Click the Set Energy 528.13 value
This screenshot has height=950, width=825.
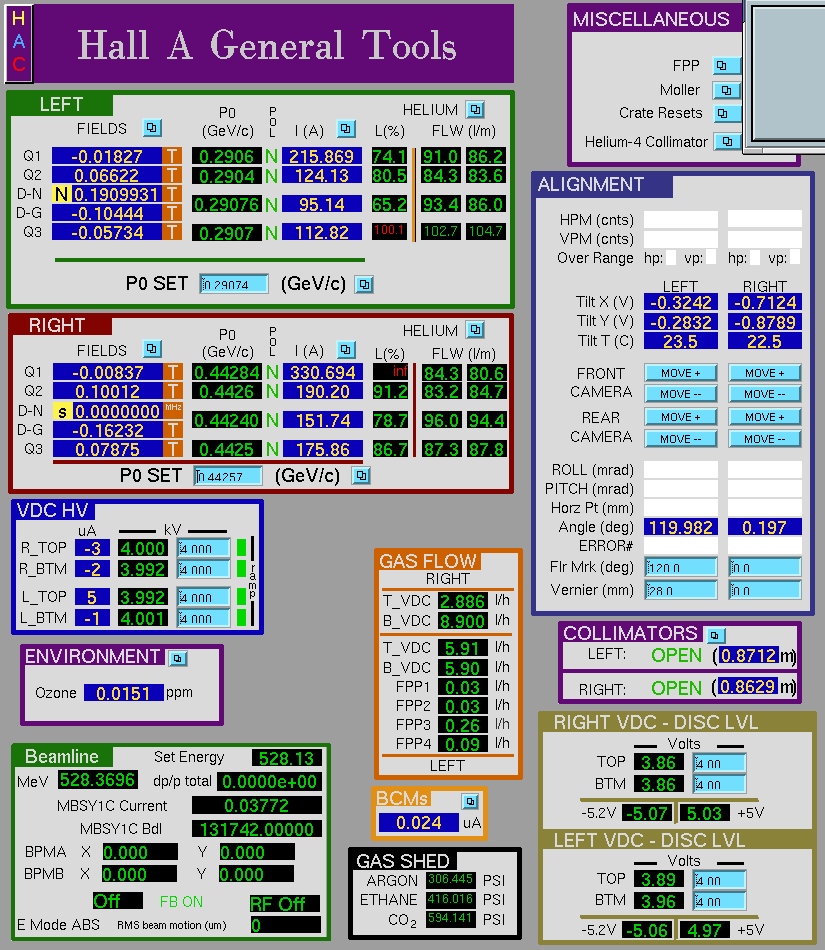click(287, 758)
